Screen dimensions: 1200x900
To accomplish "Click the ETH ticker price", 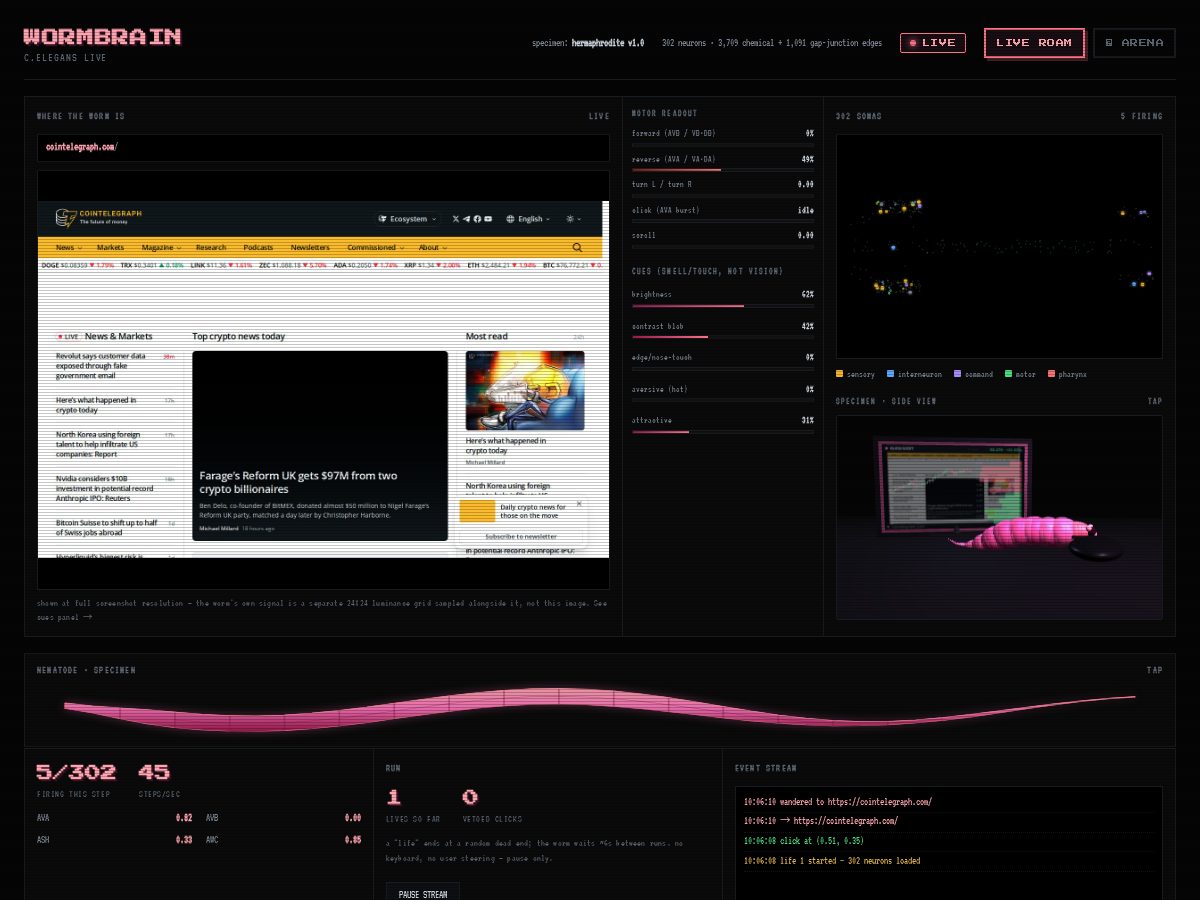I will [500, 265].
